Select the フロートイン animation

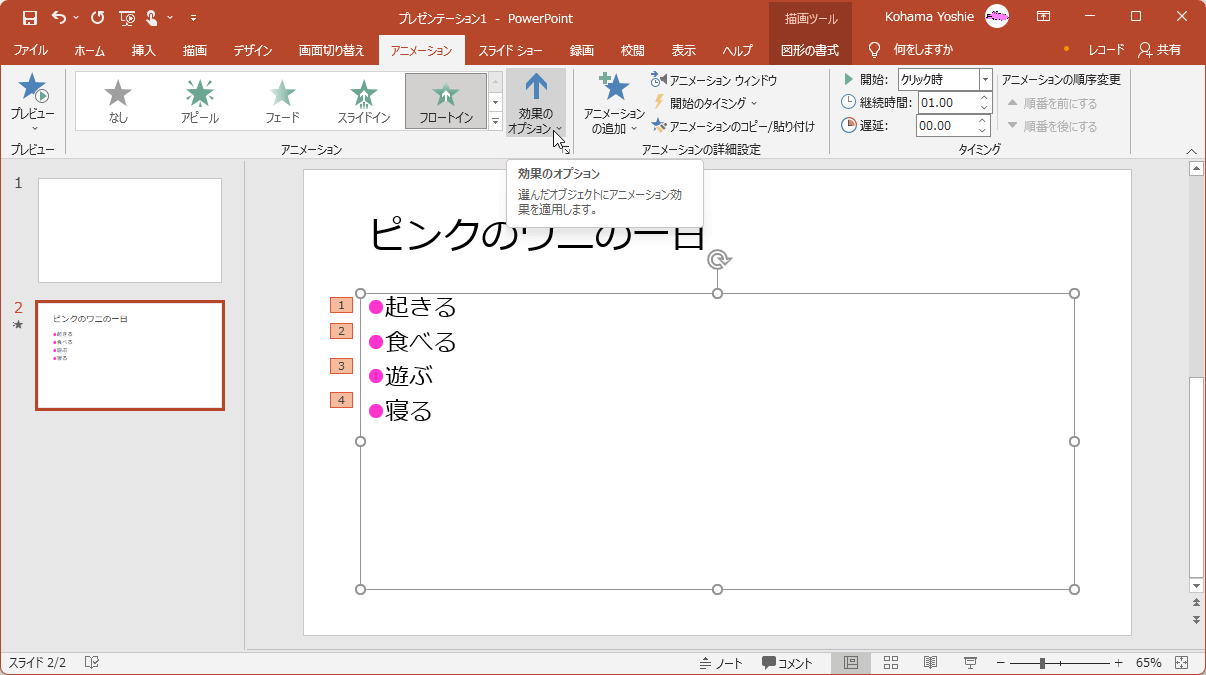coord(445,99)
